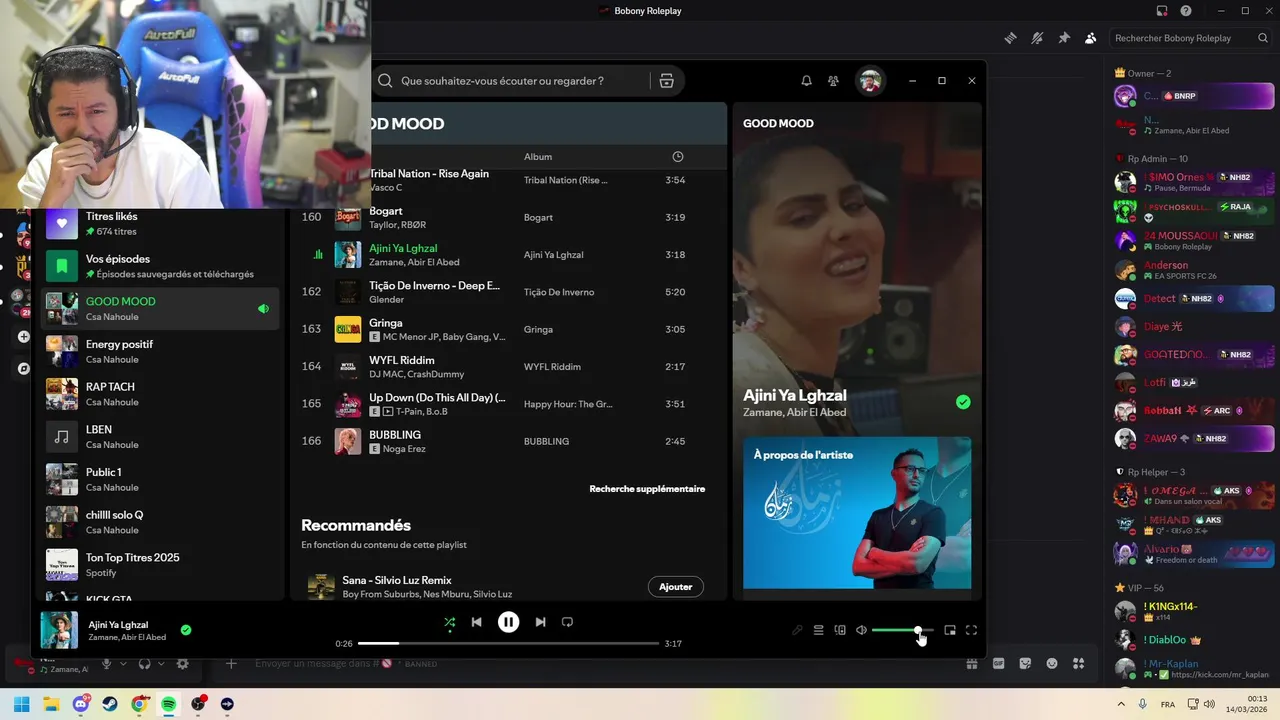Image resolution: width=1280 pixels, height=720 pixels.
Task: Open chillll solo Q playlist
Action: click(x=160, y=522)
